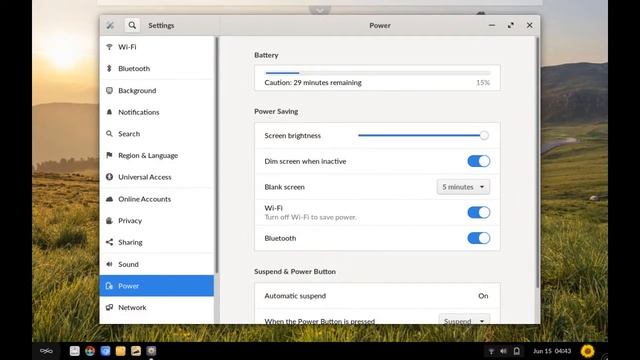
Task: Click the Bluetooth symbol icon in sidebar
Action: 109,69
